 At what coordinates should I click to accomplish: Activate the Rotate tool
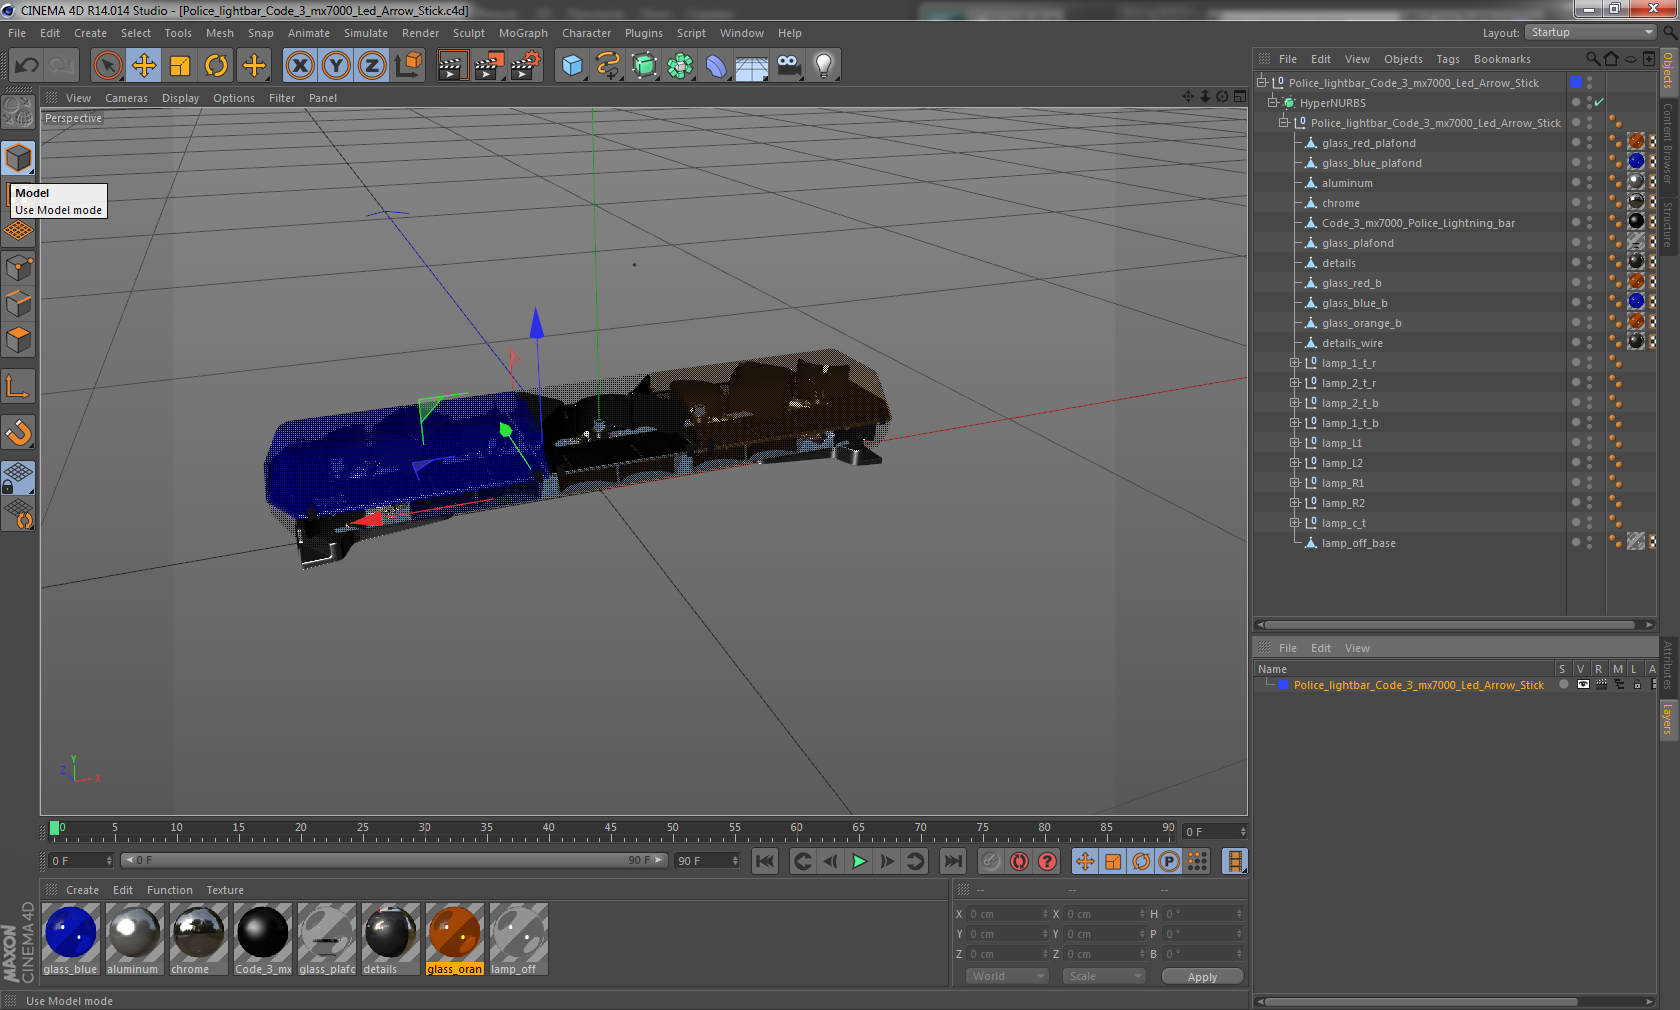216,66
